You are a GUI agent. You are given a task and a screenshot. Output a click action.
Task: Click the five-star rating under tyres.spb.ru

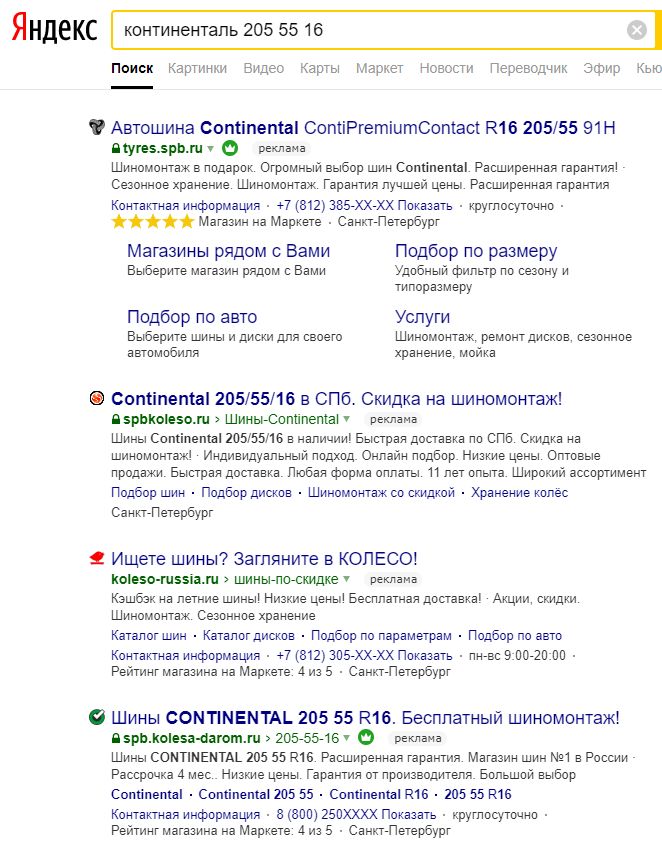[152, 221]
